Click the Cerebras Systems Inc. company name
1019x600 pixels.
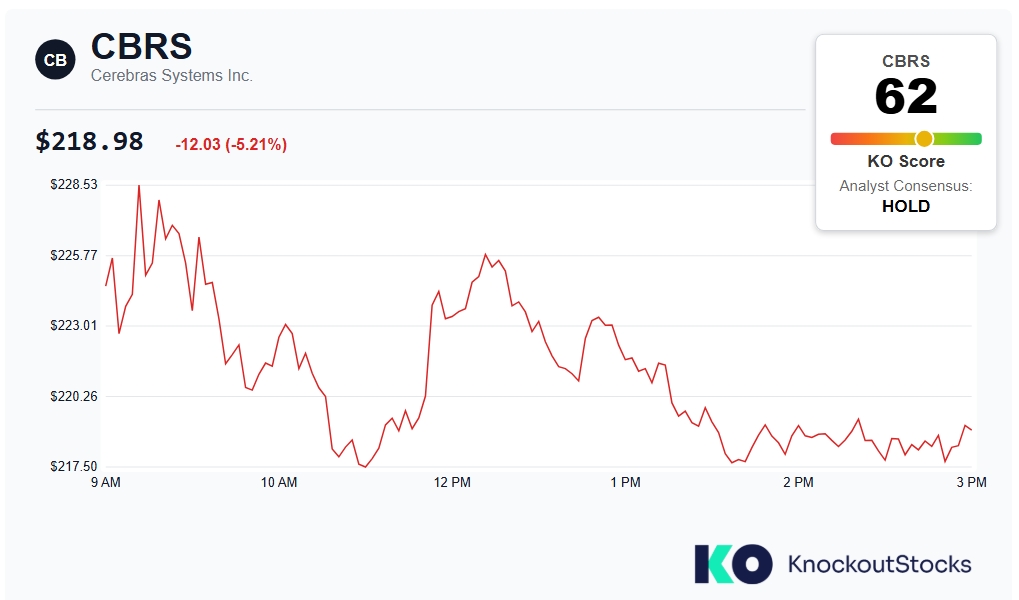pyautogui.click(x=172, y=75)
